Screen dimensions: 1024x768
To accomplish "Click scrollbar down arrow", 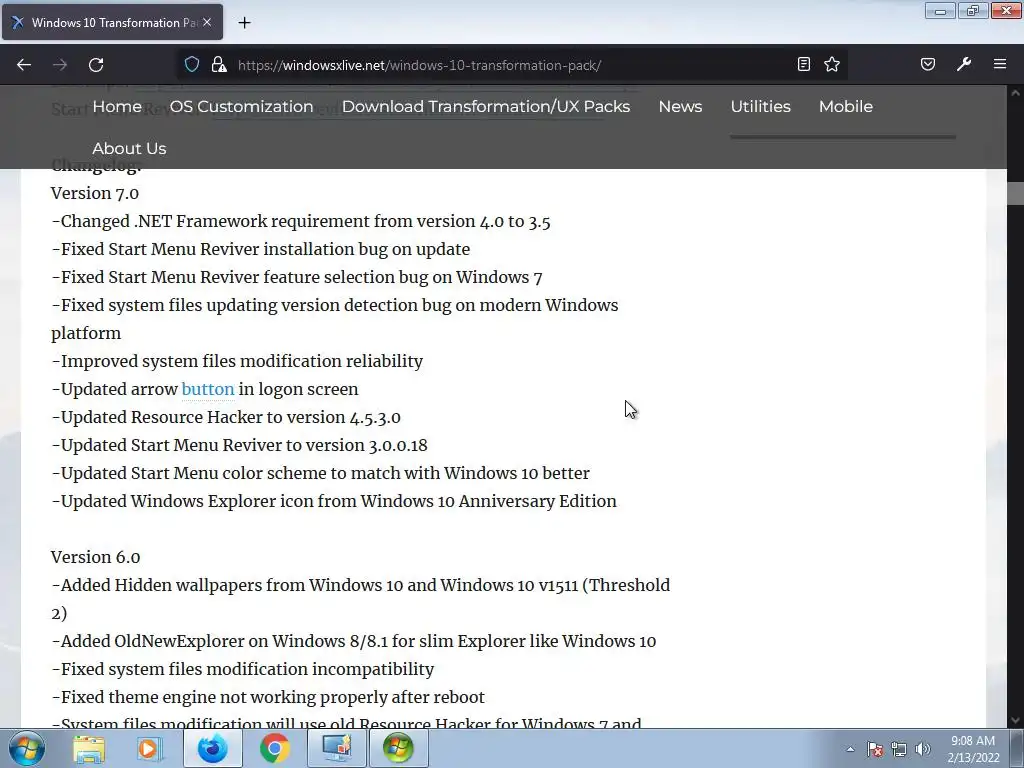I will tap(1015, 720).
